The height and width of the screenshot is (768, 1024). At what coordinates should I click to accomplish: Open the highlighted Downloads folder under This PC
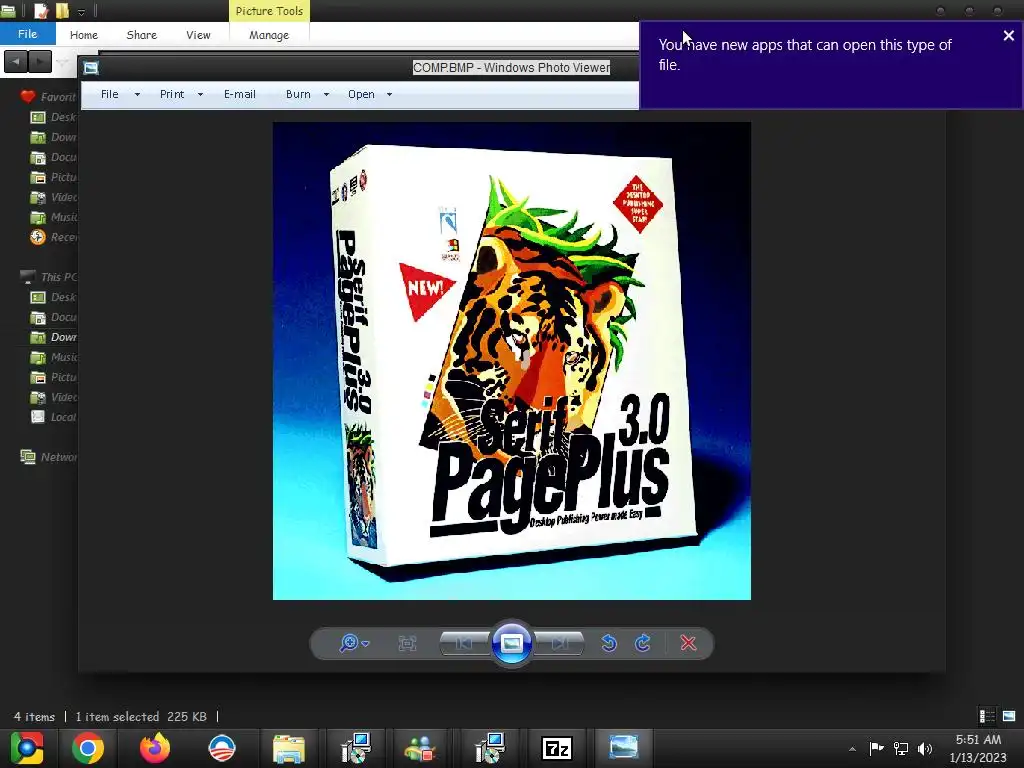point(54,337)
